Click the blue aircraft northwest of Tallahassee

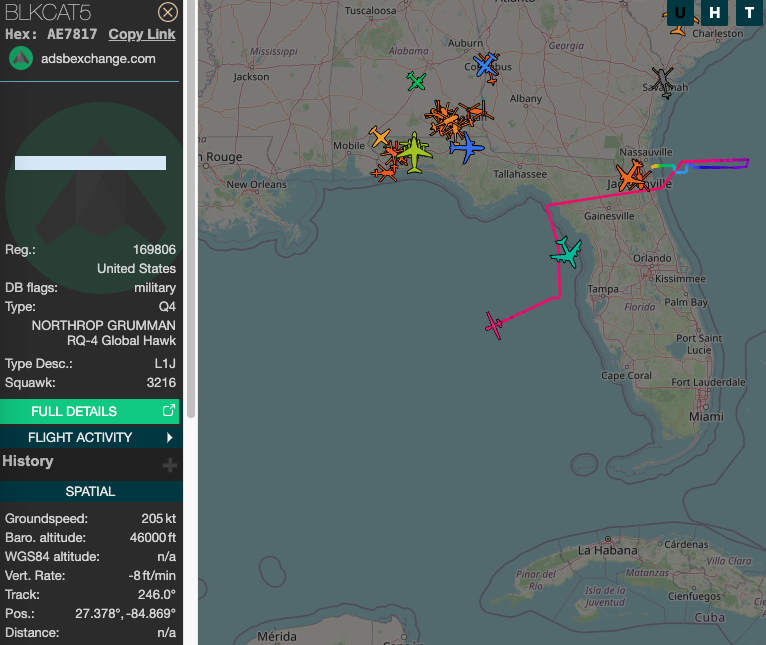(x=465, y=147)
